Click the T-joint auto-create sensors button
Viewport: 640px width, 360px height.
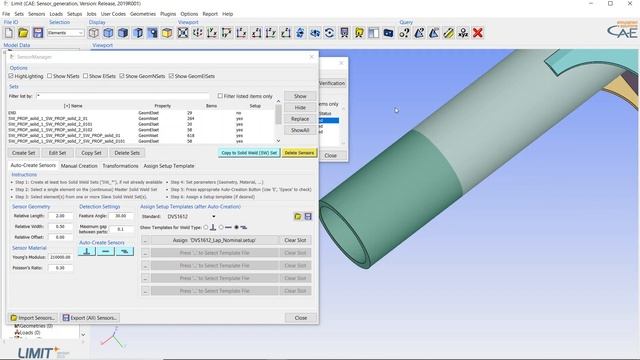click(87, 251)
